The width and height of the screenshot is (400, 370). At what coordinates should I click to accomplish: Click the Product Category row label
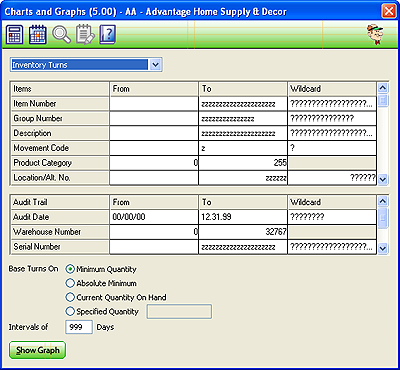tap(60, 163)
